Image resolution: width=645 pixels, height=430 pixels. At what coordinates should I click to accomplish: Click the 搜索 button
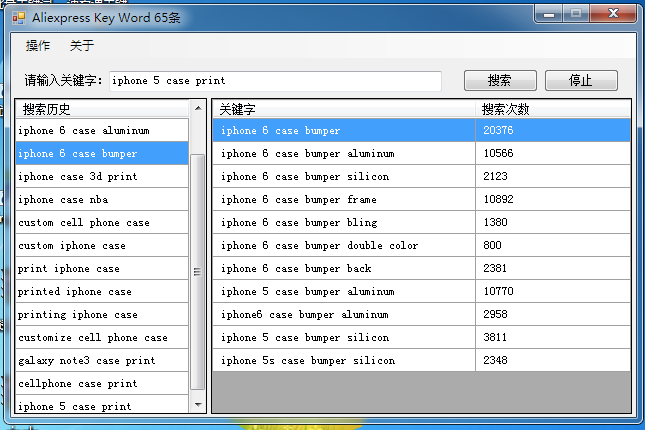click(x=500, y=81)
